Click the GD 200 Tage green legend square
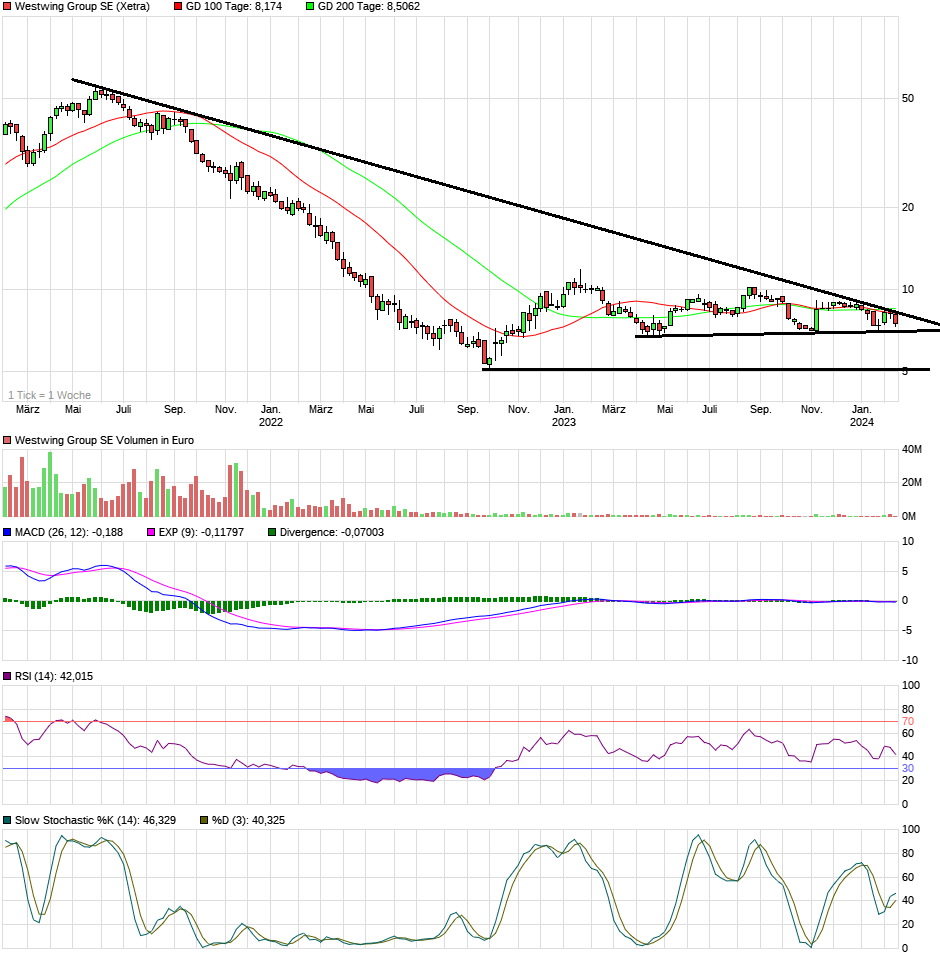 (x=310, y=6)
